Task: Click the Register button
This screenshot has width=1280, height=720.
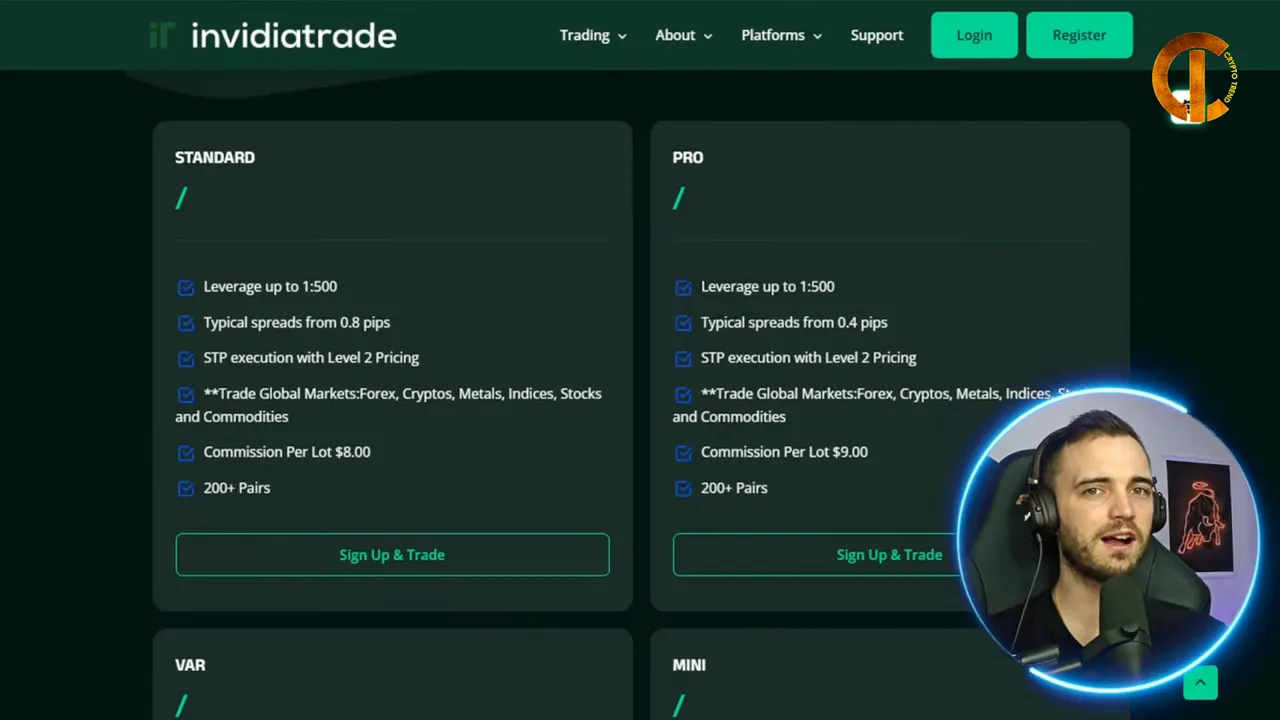Action: [1079, 35]
